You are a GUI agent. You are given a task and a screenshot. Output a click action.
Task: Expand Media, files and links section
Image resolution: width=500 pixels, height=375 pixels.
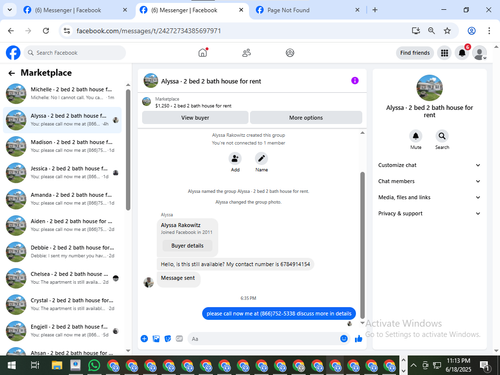point(429,197)
